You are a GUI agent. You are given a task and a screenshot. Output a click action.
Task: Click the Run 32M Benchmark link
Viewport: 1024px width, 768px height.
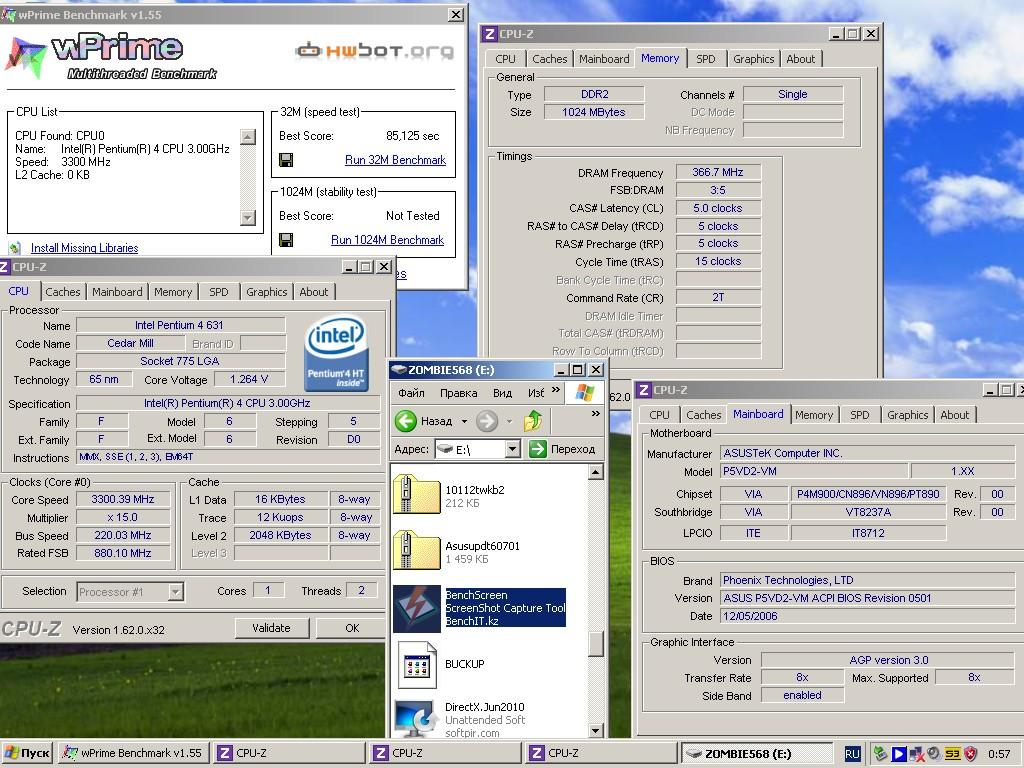click(395, 160)
